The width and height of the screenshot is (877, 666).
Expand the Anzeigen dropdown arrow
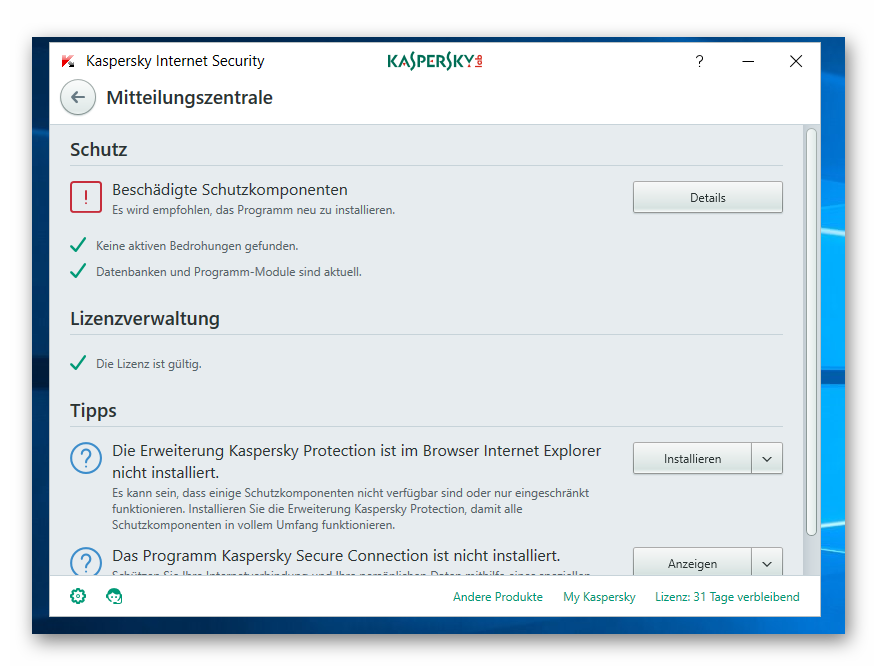[x=767, y=563]
